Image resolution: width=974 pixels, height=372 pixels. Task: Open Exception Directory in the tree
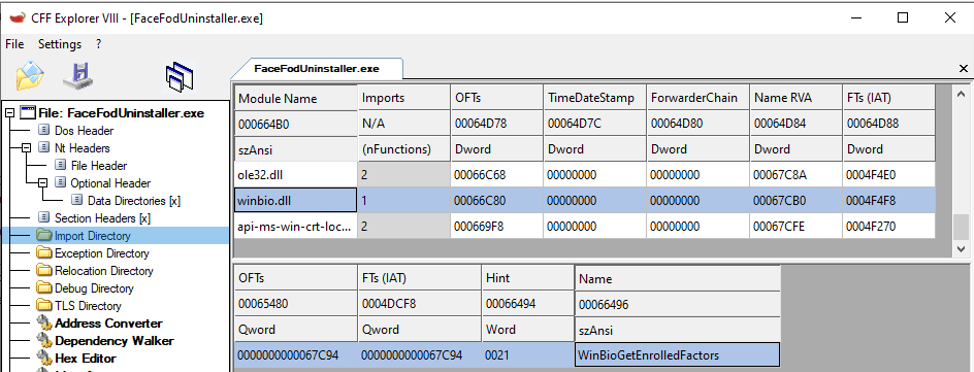102,253
